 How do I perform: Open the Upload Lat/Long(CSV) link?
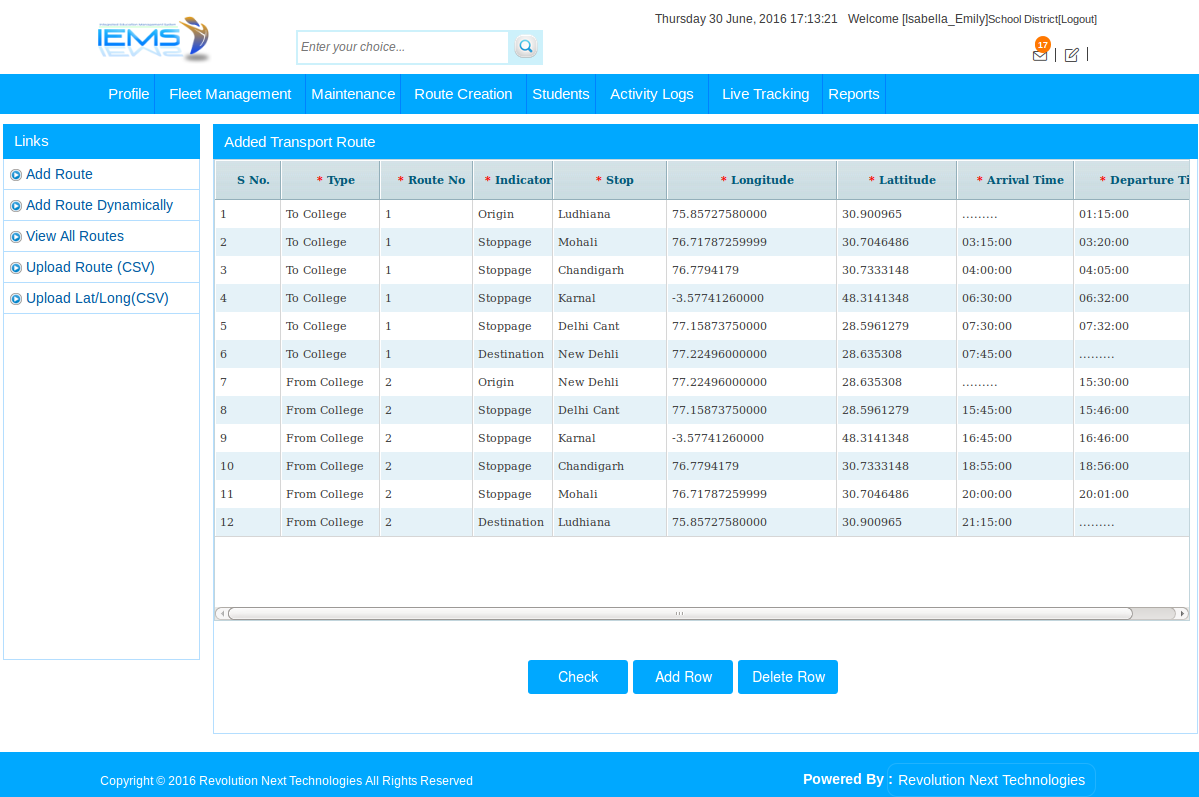[x=97, y=298]
